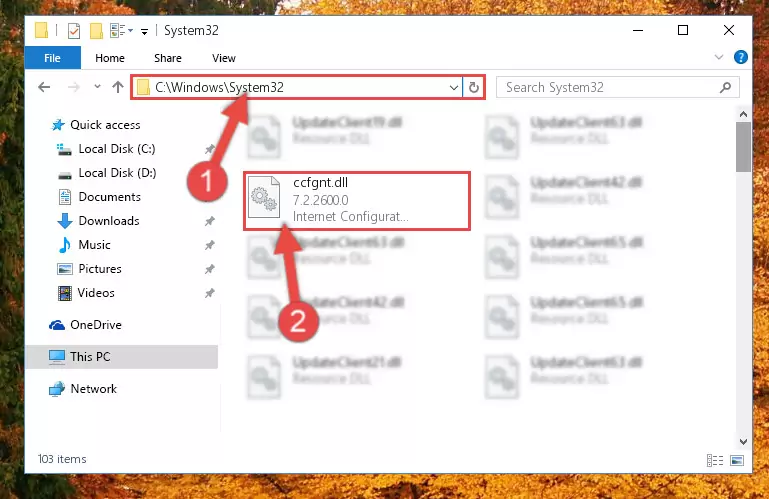Expand the ribbon with the chevron

(x=718, y=57)
